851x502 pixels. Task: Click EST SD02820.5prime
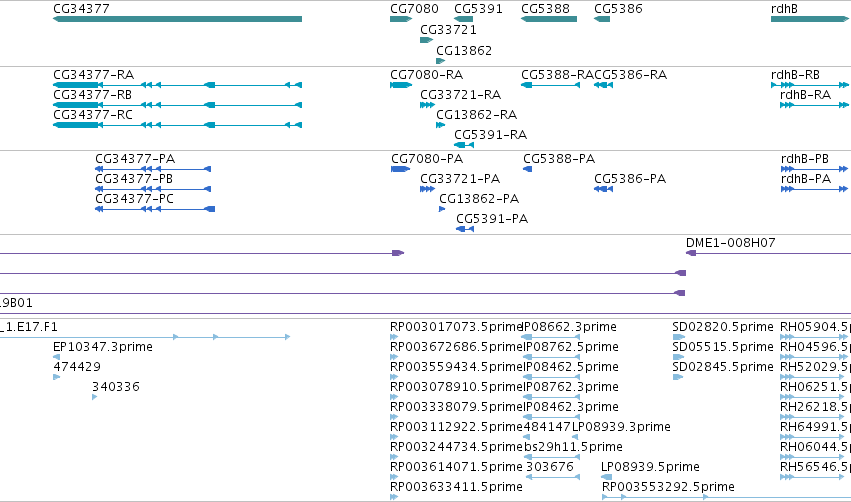[x=678, y=337]
